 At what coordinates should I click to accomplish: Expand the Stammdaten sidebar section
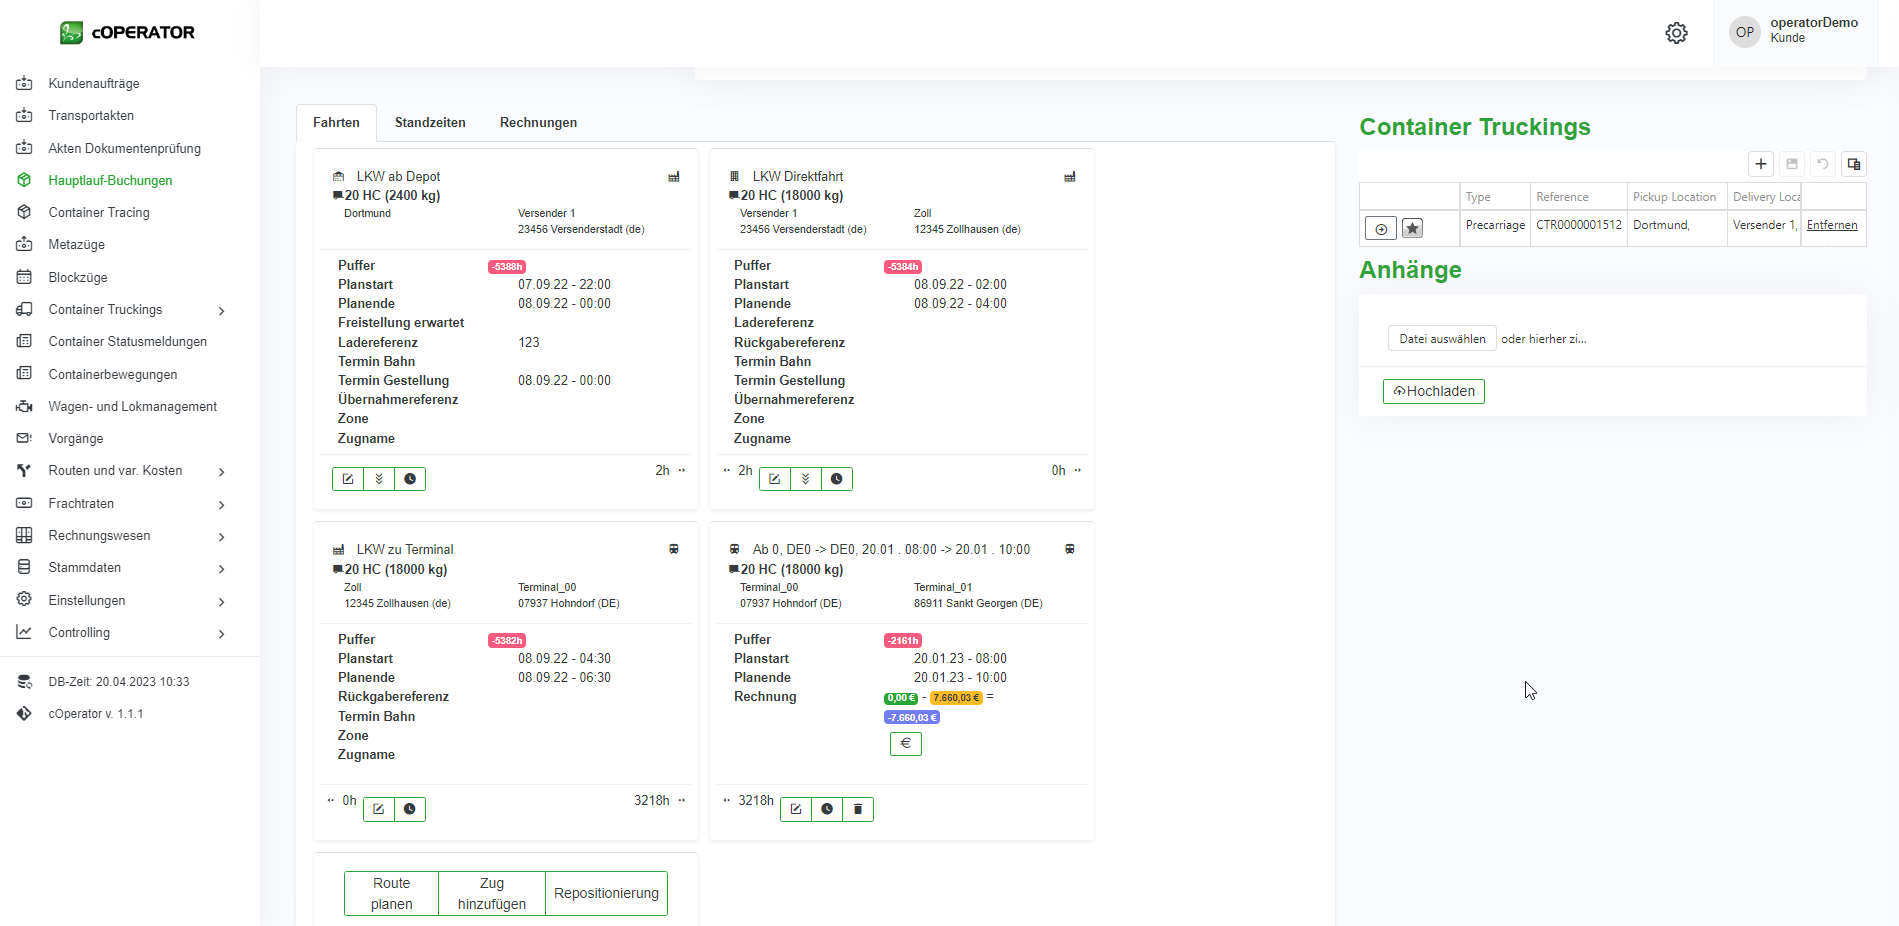pos(221,568)
